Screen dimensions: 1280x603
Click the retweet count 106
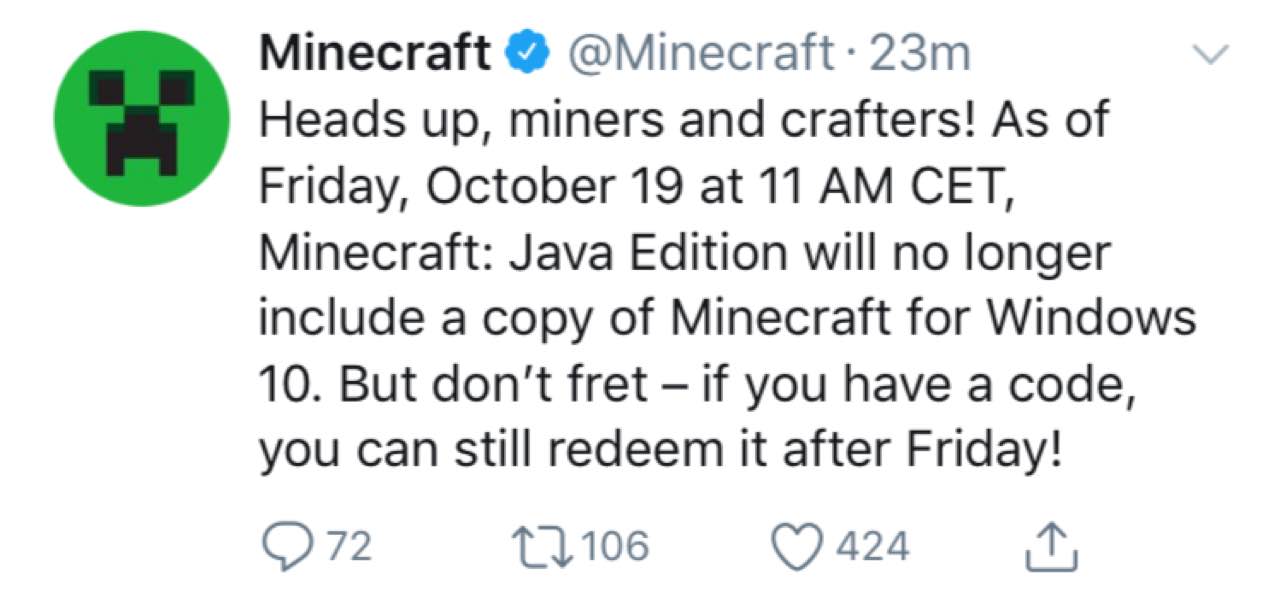pyautogui.click(x=614, y=547)
